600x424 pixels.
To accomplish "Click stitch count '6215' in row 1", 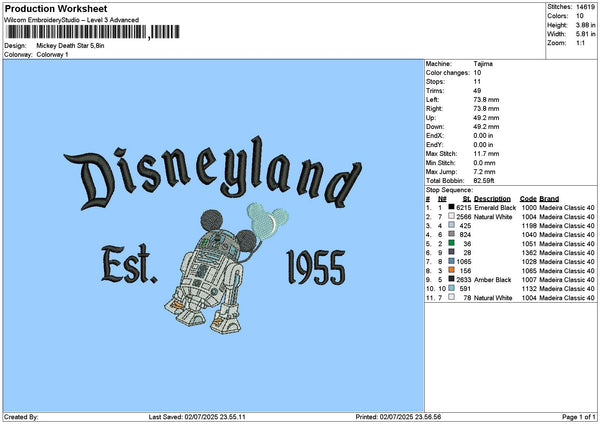I will (x=463, y=208).
